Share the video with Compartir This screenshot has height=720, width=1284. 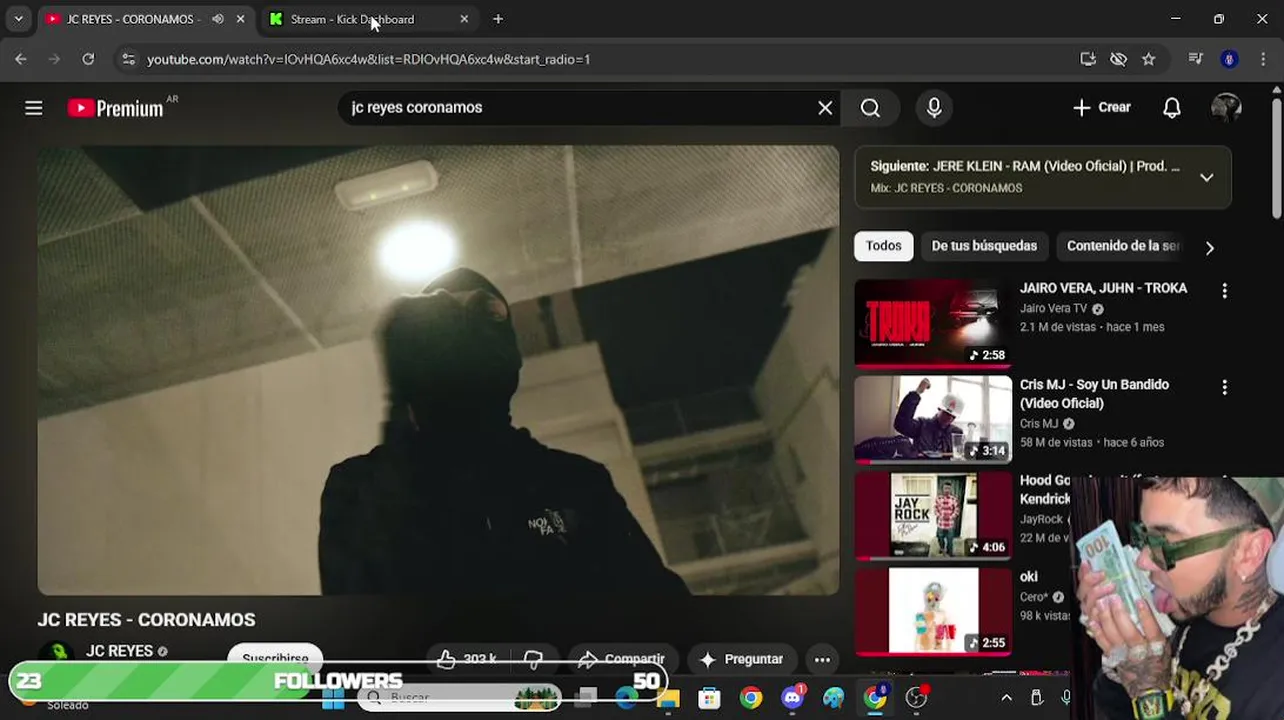click(621, 659)
